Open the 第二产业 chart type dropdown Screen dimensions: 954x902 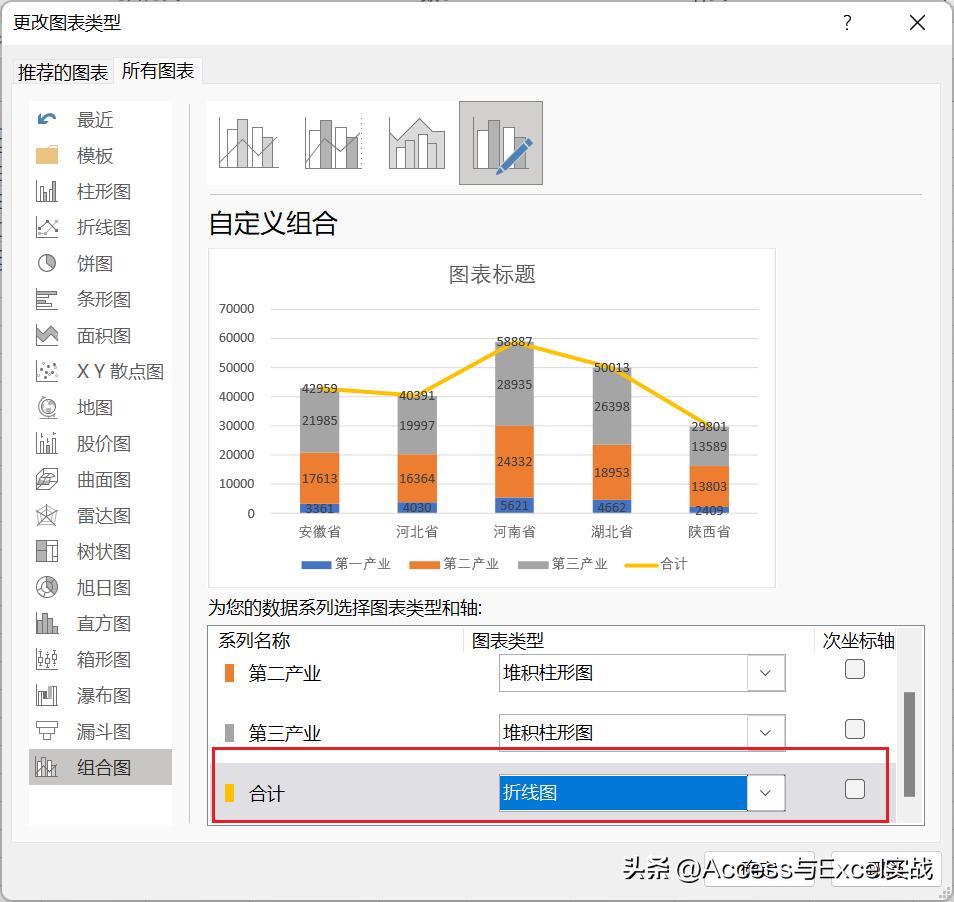click(766, 673)
